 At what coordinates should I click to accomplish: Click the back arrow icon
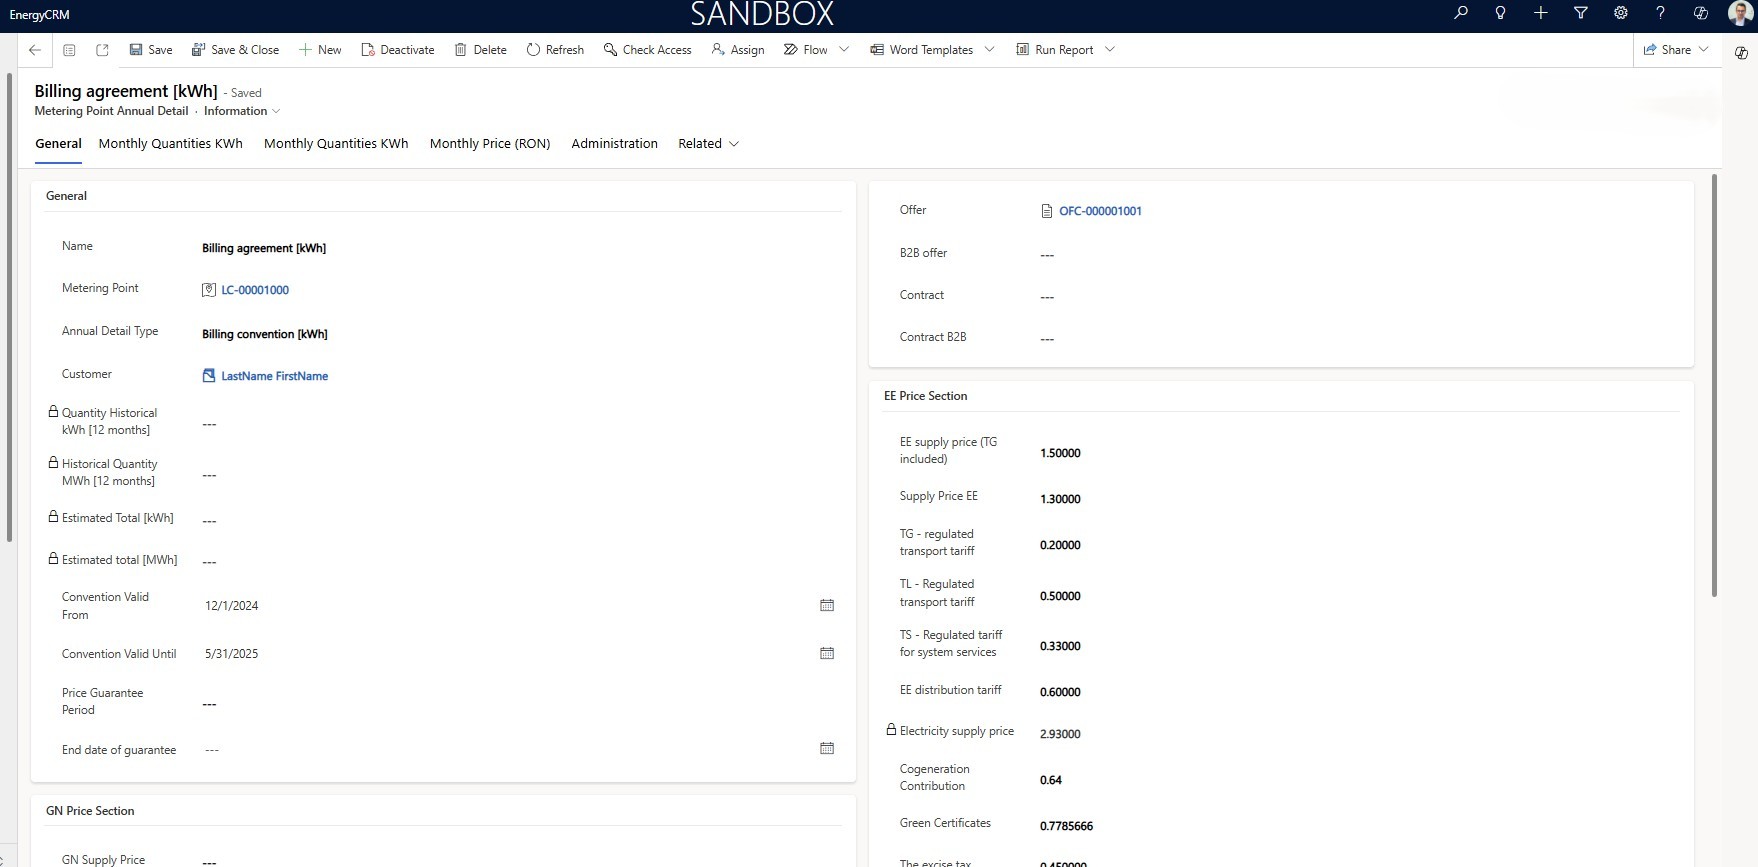coord(35,50)
